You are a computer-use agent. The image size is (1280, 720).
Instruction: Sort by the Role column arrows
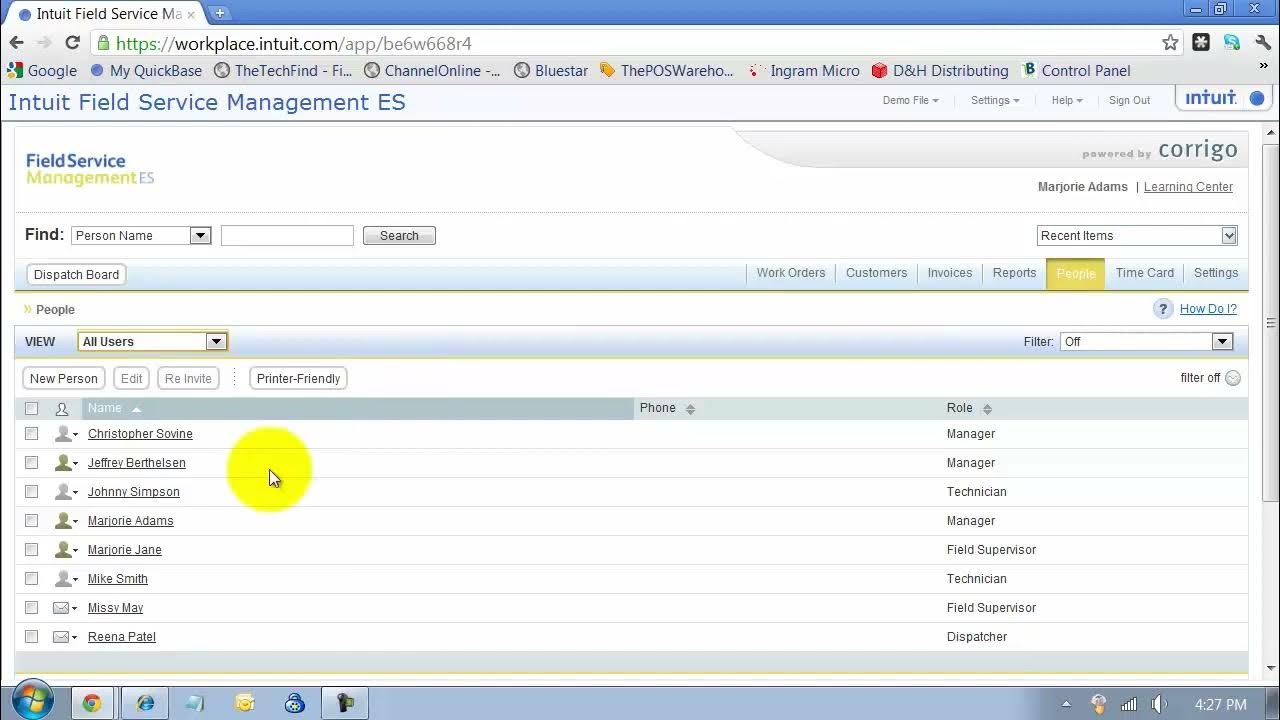(x=987, y=409)
